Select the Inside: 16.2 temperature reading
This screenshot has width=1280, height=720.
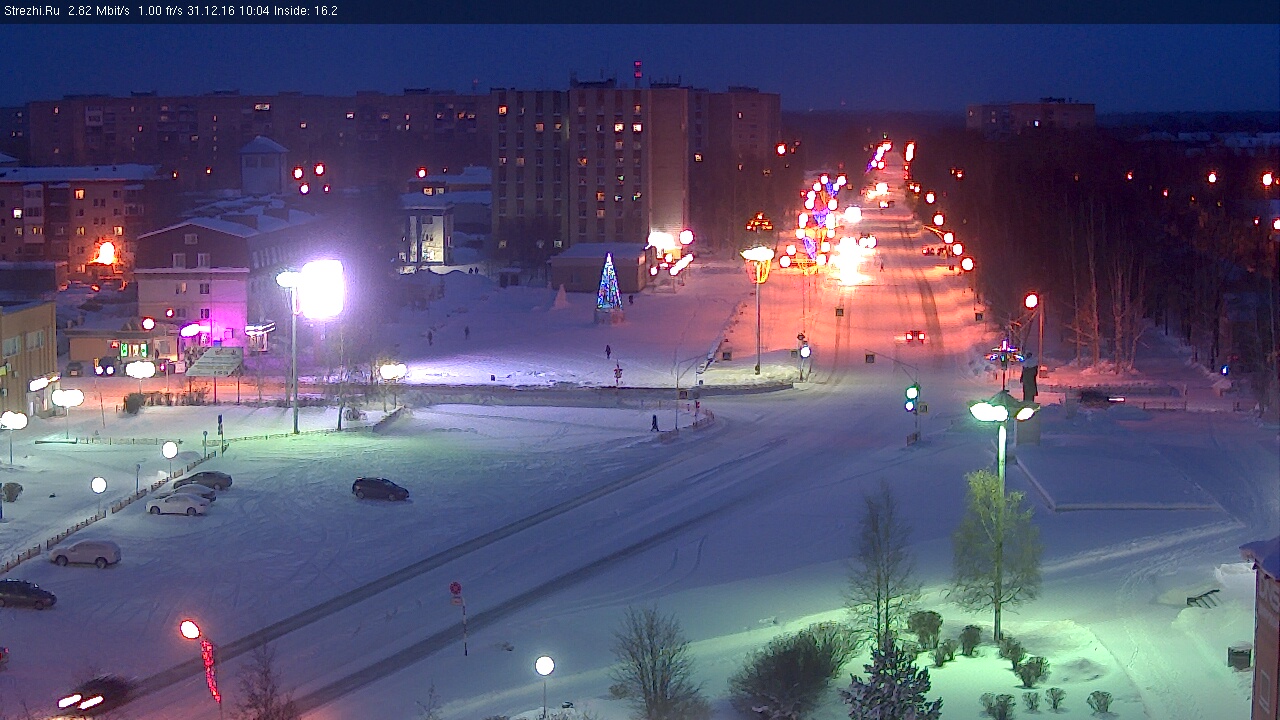(x=306, y=11)
